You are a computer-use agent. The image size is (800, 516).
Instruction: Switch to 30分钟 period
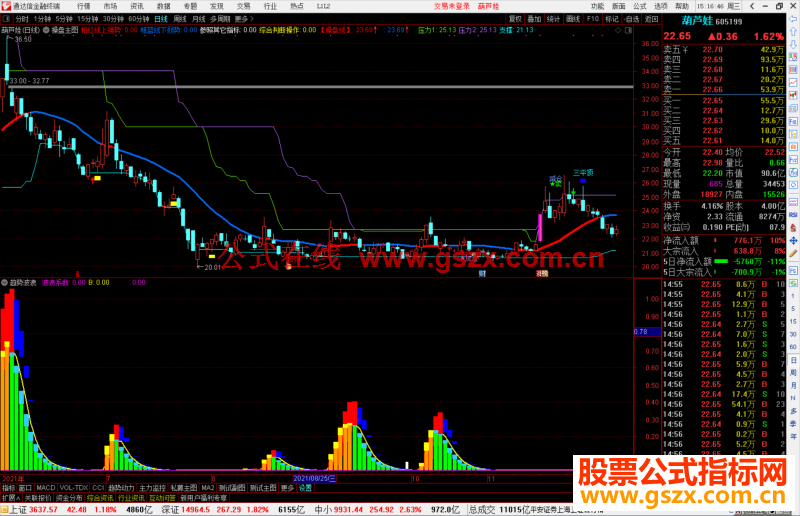click(113, 19)
